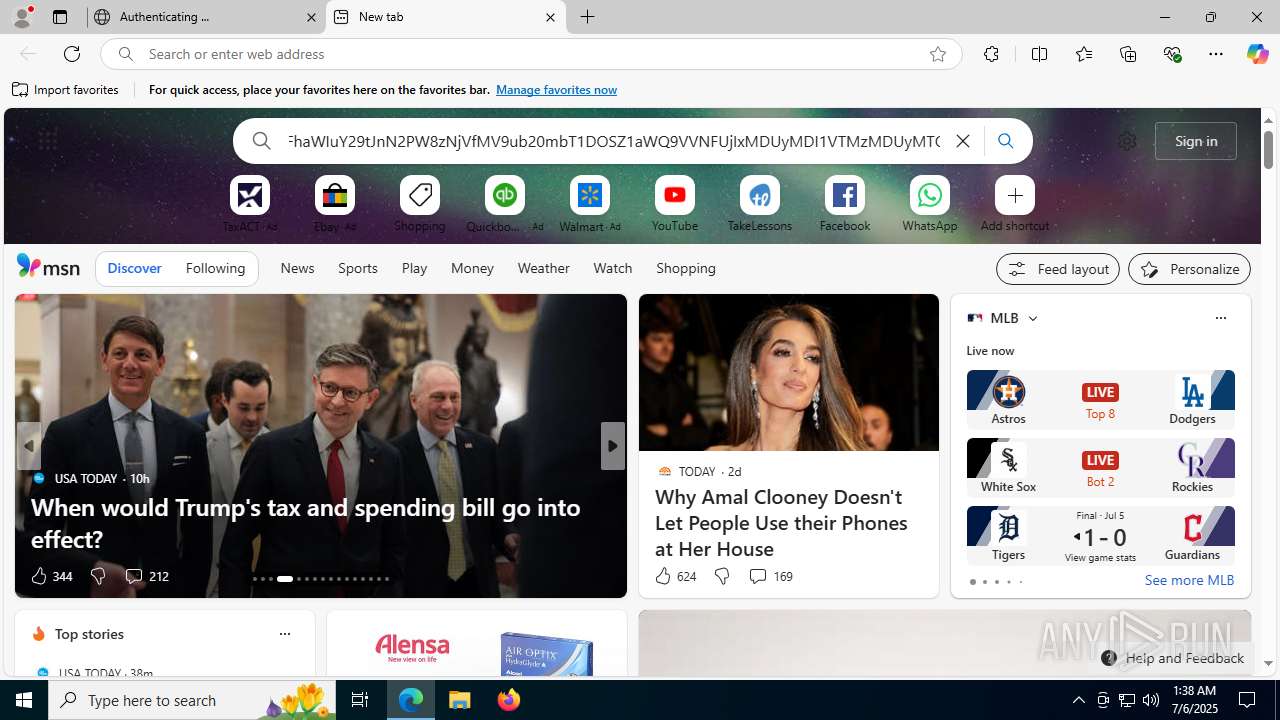Viewport: 1280px width, 720px height.
Task: Like the Amal Clooney article
Action: pyautogui.click(x=675, y=576)
